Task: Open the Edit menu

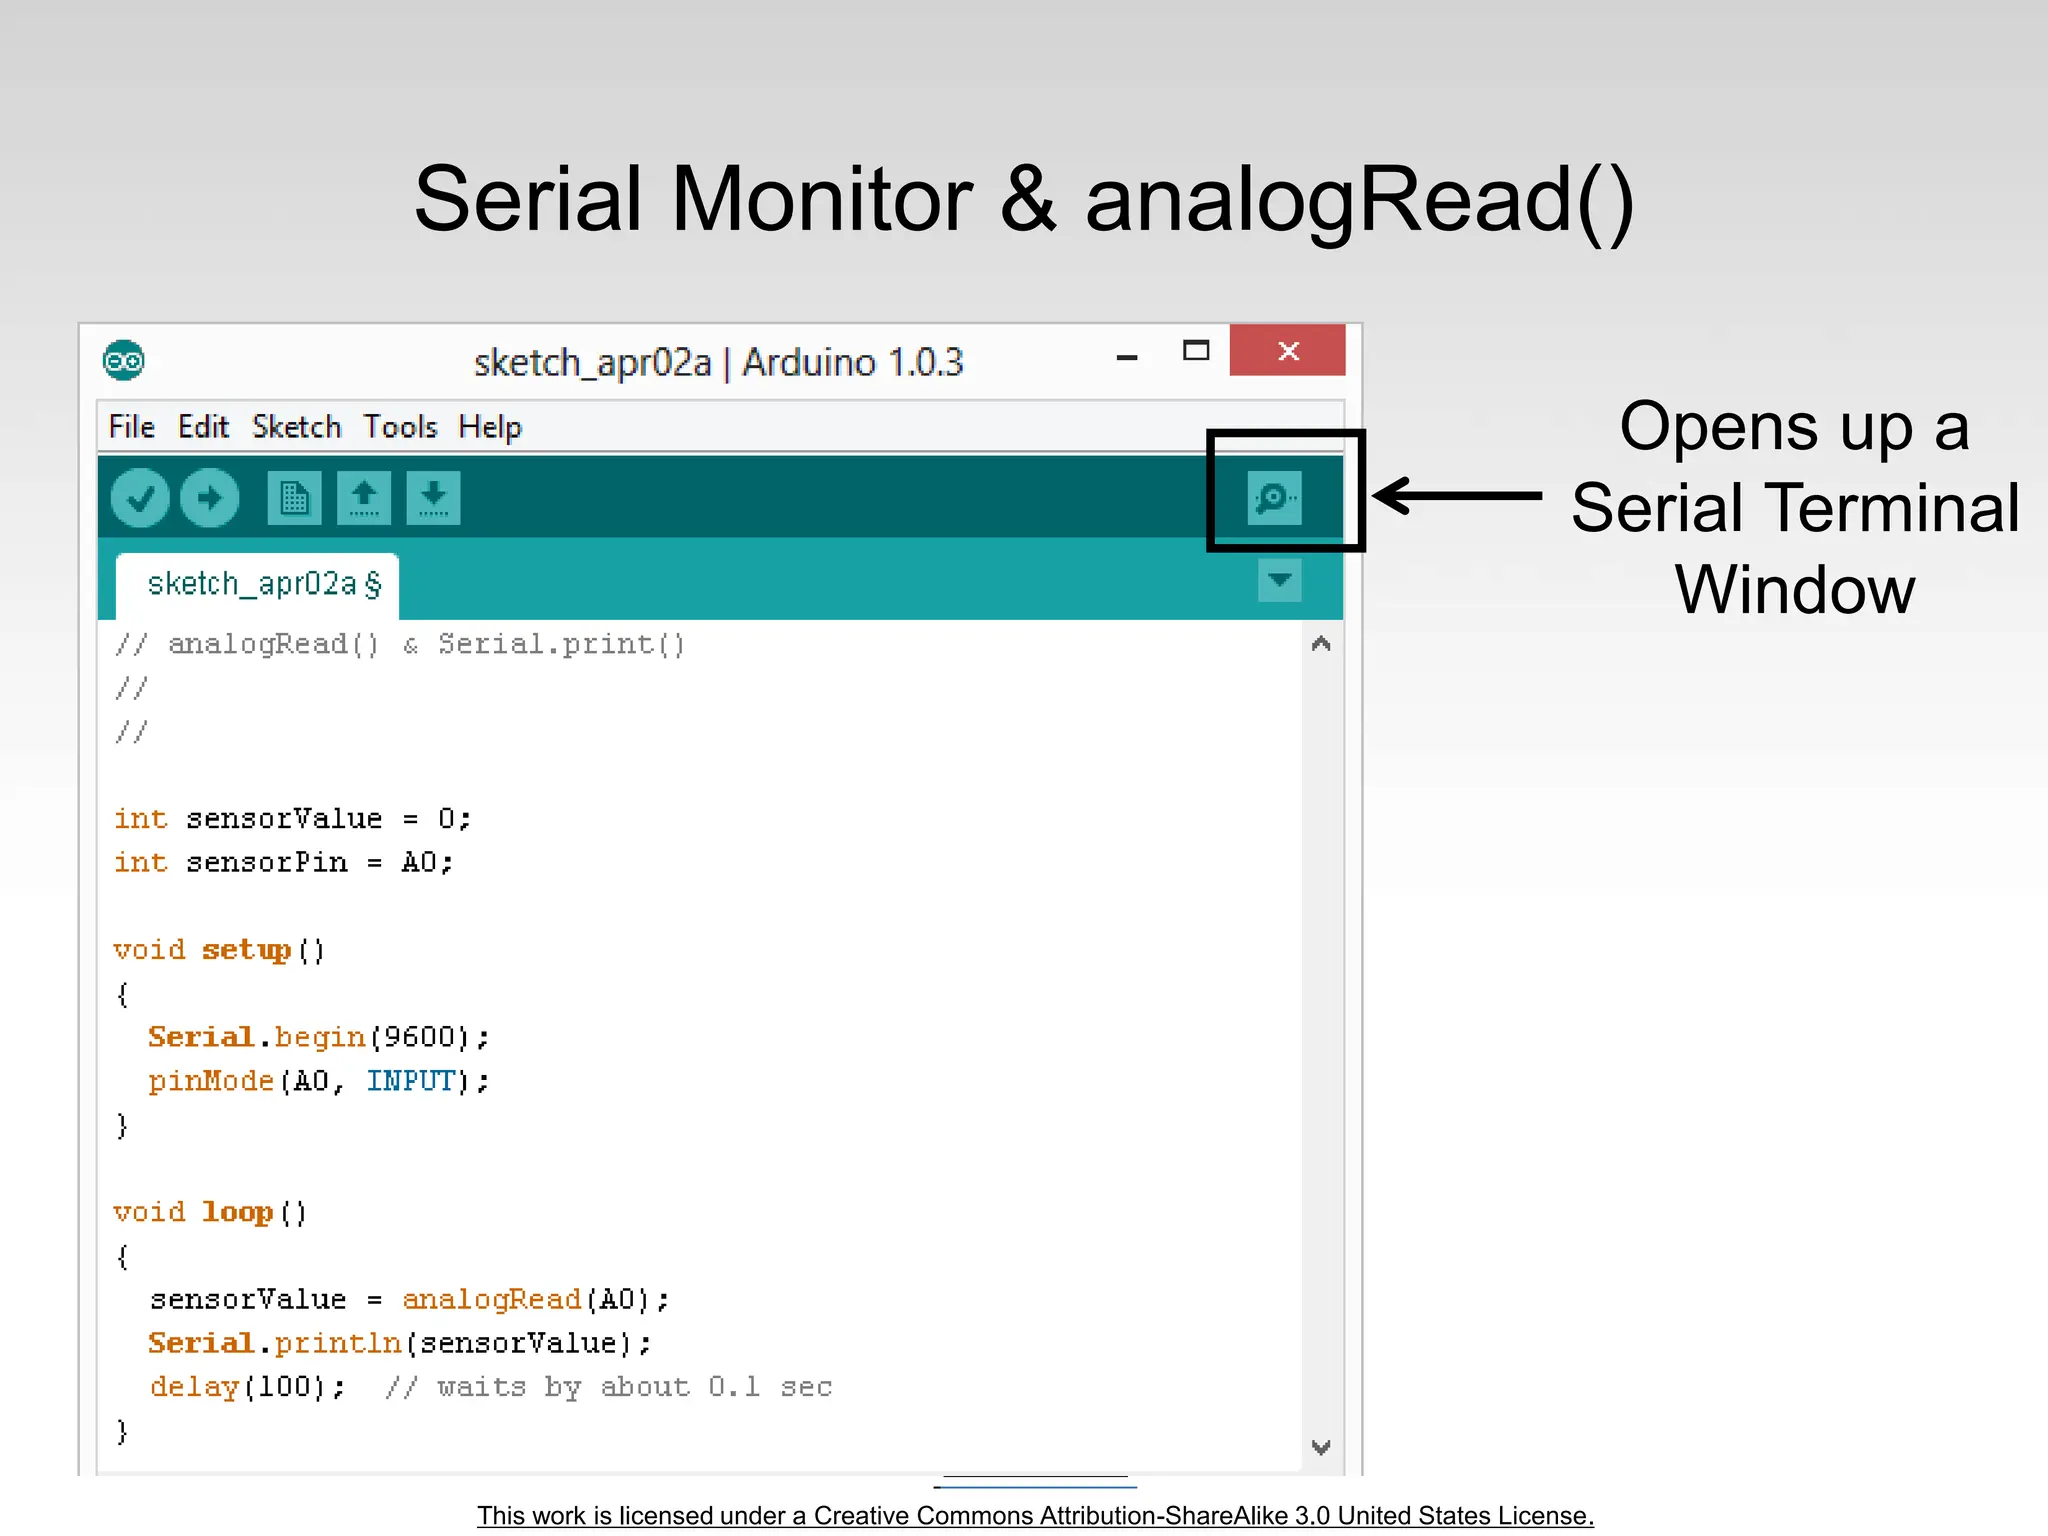Action: [203, 427]
